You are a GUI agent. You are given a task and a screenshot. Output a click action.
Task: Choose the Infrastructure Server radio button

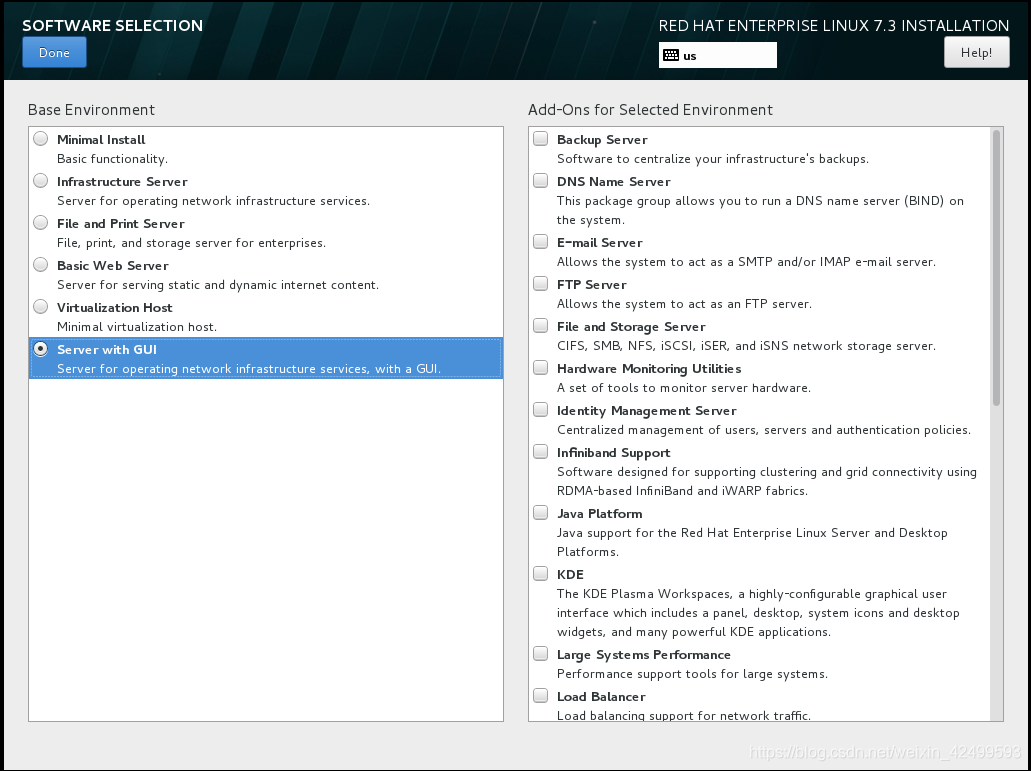(x=41, y=181)
